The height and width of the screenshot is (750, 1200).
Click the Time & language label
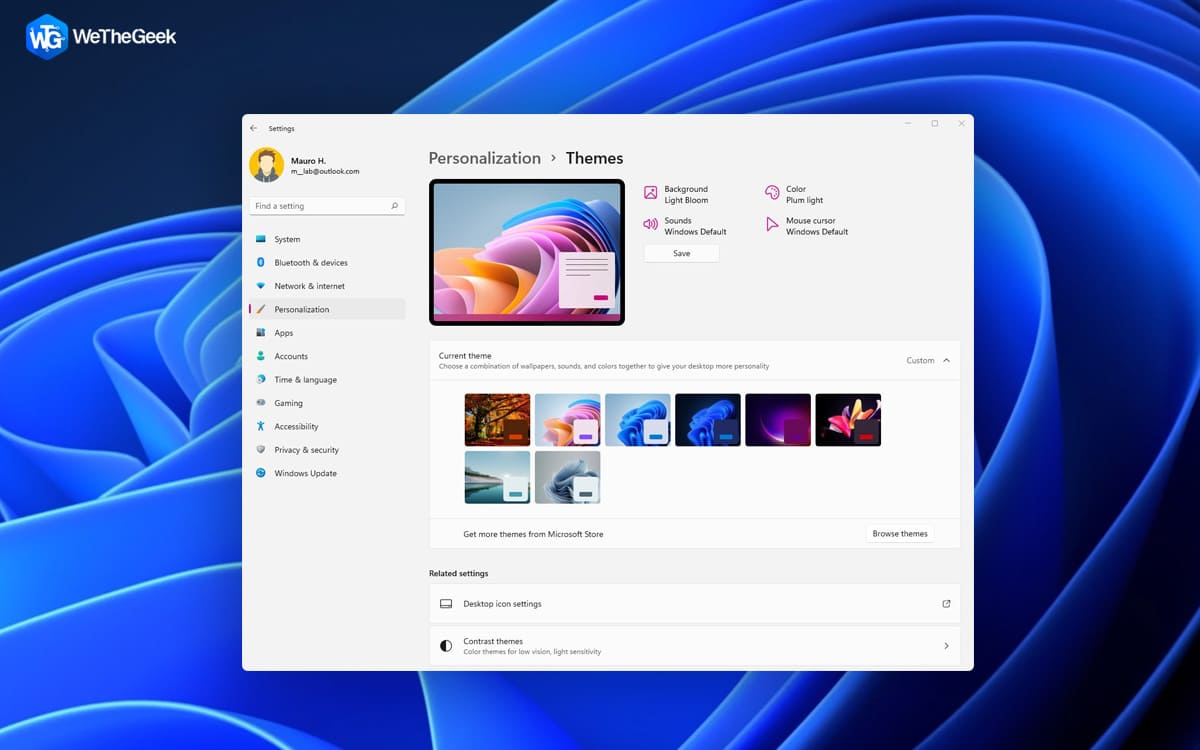pos(306,380)
